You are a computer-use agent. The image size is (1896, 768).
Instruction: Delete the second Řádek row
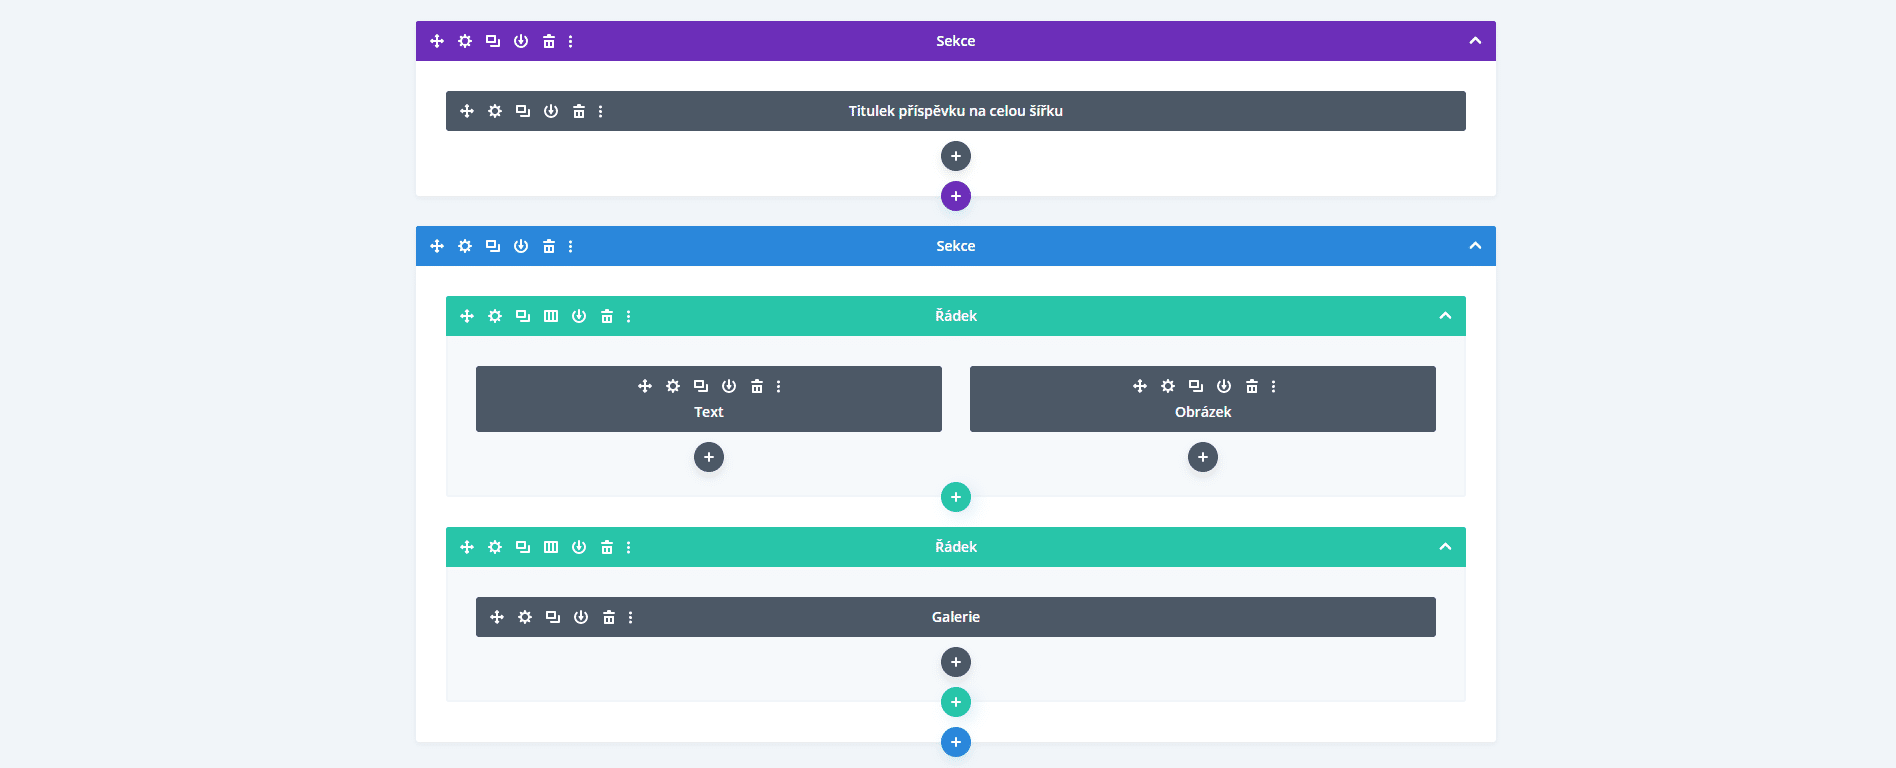tap(607, 547)
